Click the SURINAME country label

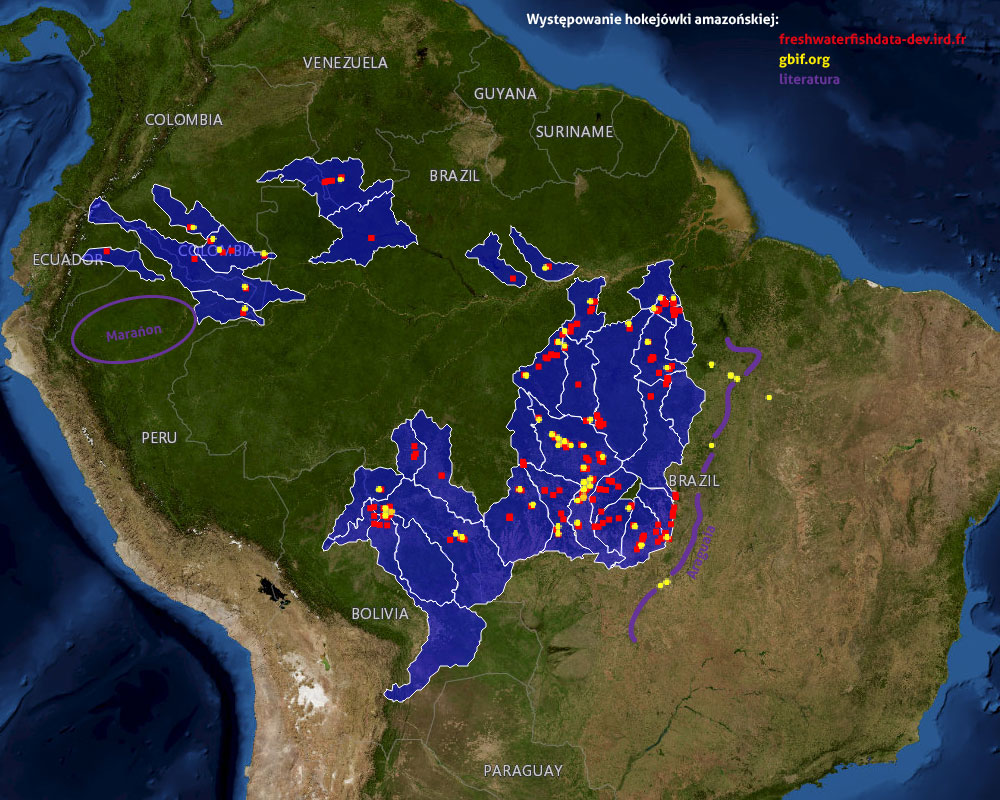pos(574,132)
